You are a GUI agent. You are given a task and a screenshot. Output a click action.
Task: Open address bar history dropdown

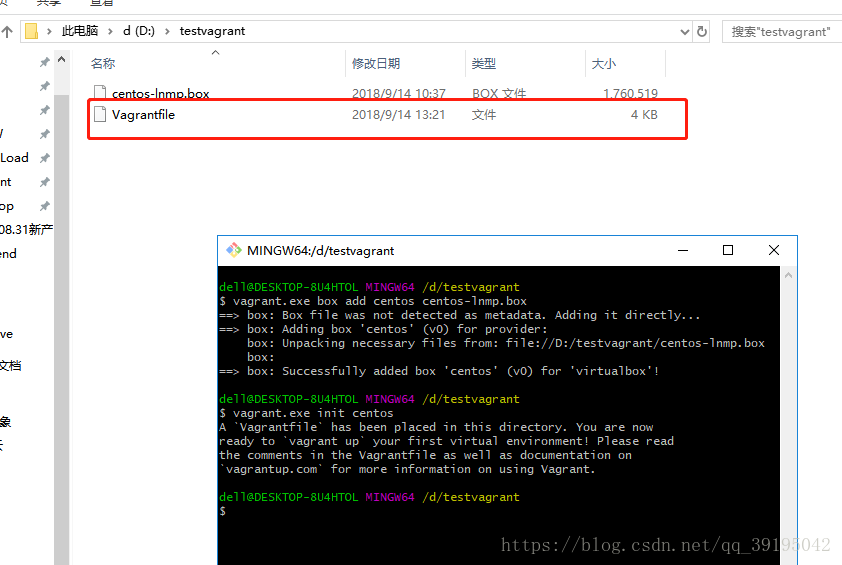click(685, 32)
